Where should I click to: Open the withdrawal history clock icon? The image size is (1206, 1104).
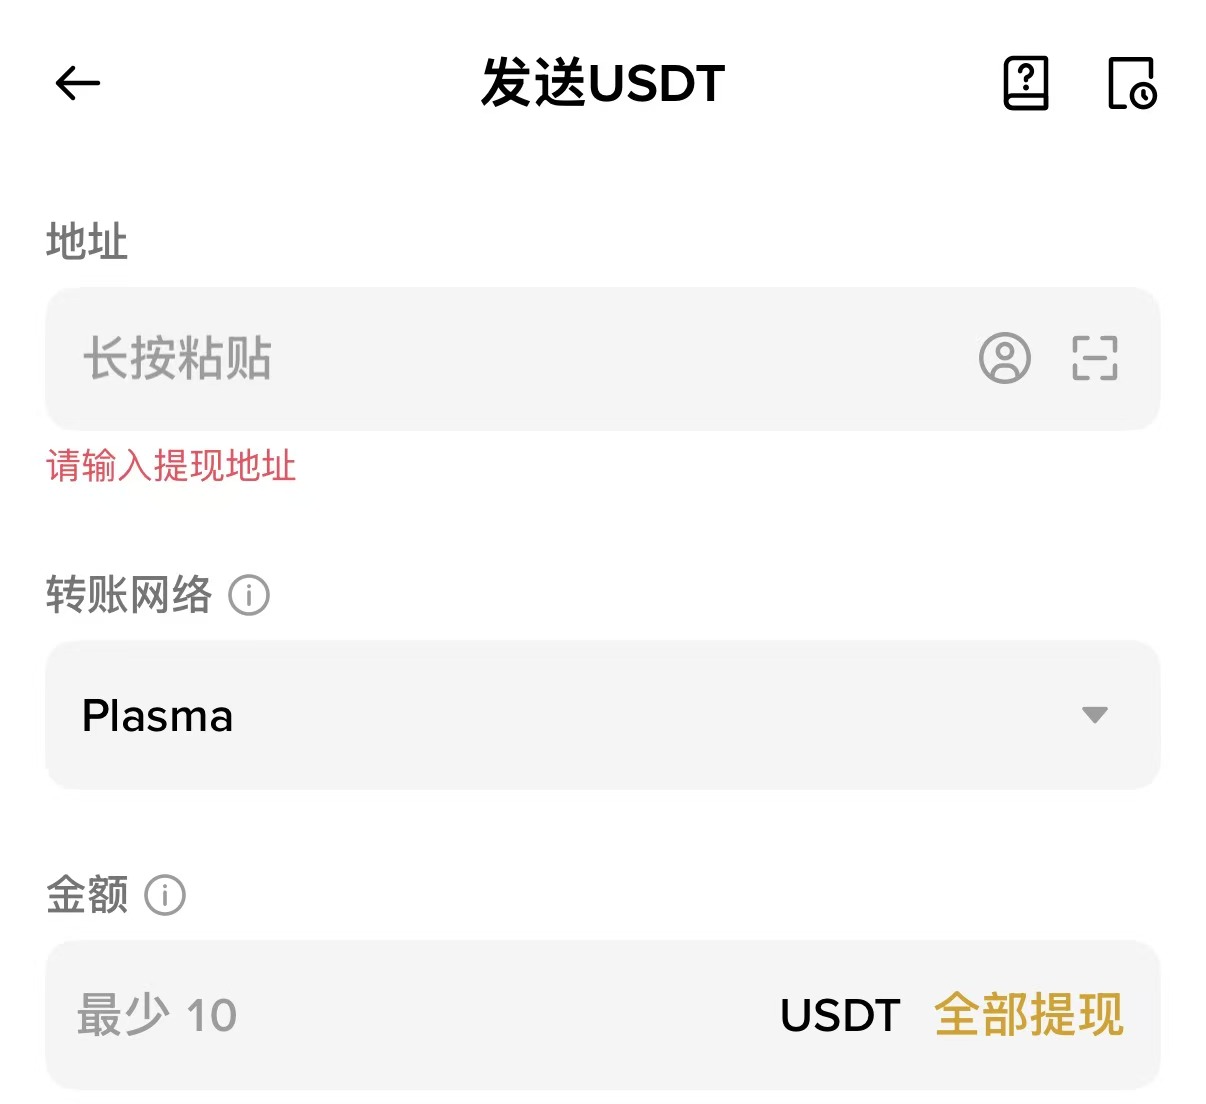[x=1132, y=83]
